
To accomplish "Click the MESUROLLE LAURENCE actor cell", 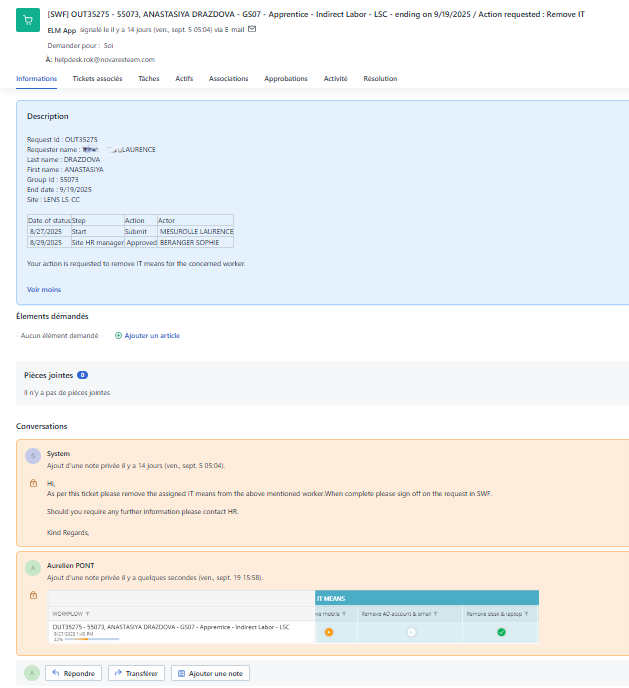I will pyautogui.click(x=196, y=232).
